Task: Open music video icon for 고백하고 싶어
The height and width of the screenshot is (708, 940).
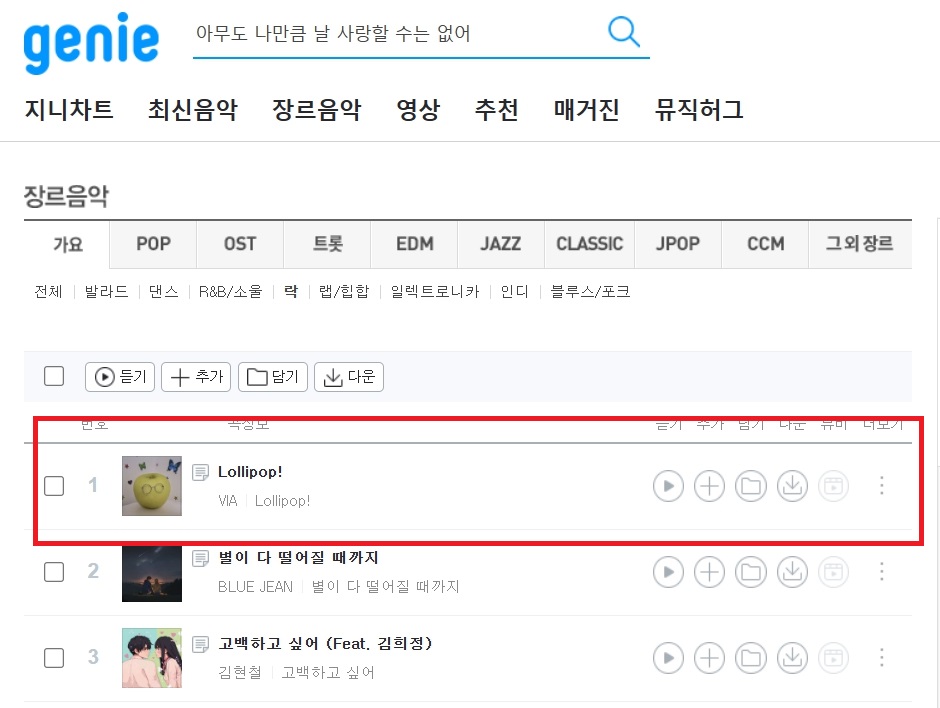Action: (x=833, y=658)
